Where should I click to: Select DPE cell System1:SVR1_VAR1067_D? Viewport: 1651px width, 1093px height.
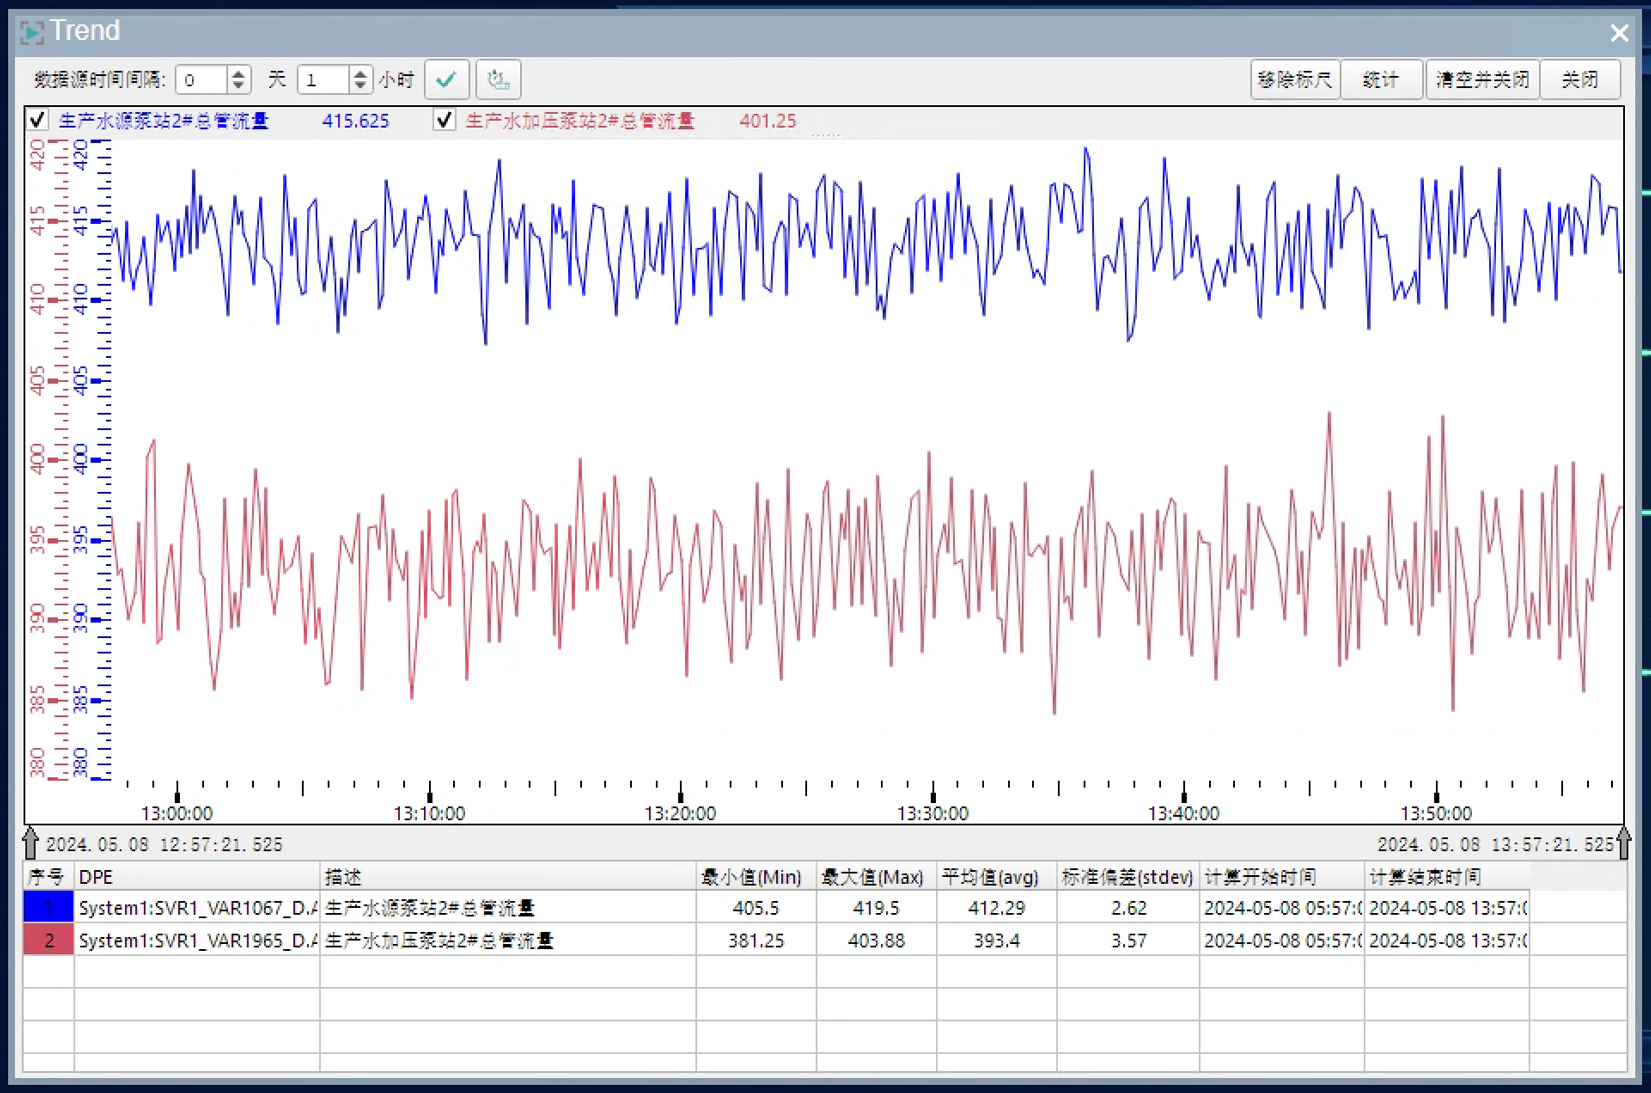coord(197,908)
